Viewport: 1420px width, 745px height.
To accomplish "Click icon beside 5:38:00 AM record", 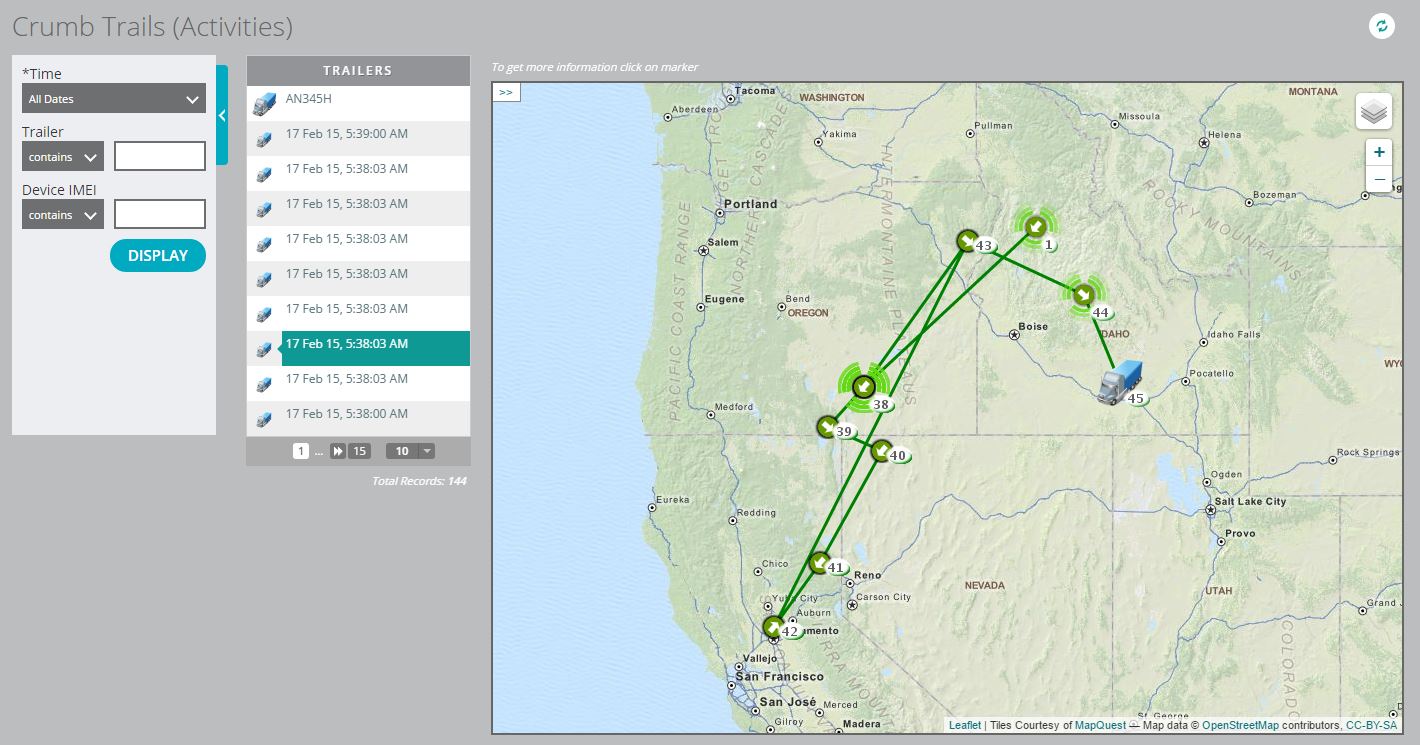I will (264, 420).
